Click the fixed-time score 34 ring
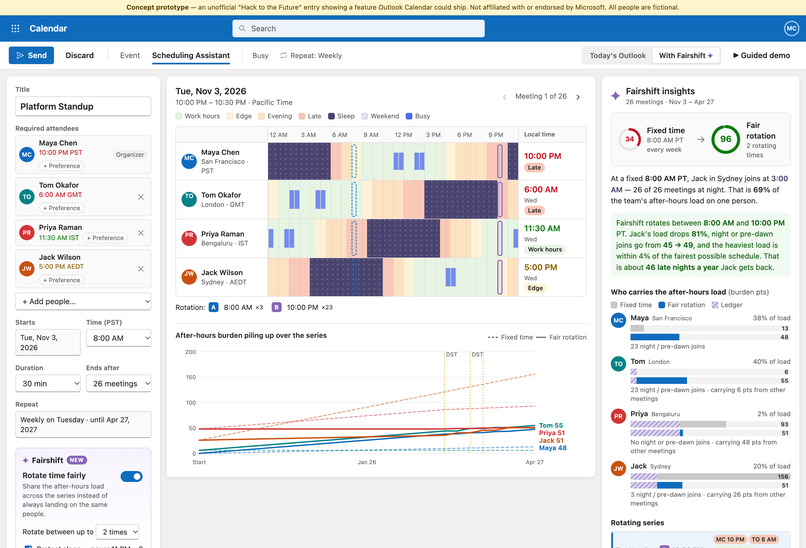806x548 pixels. click(x=629, y=139)
